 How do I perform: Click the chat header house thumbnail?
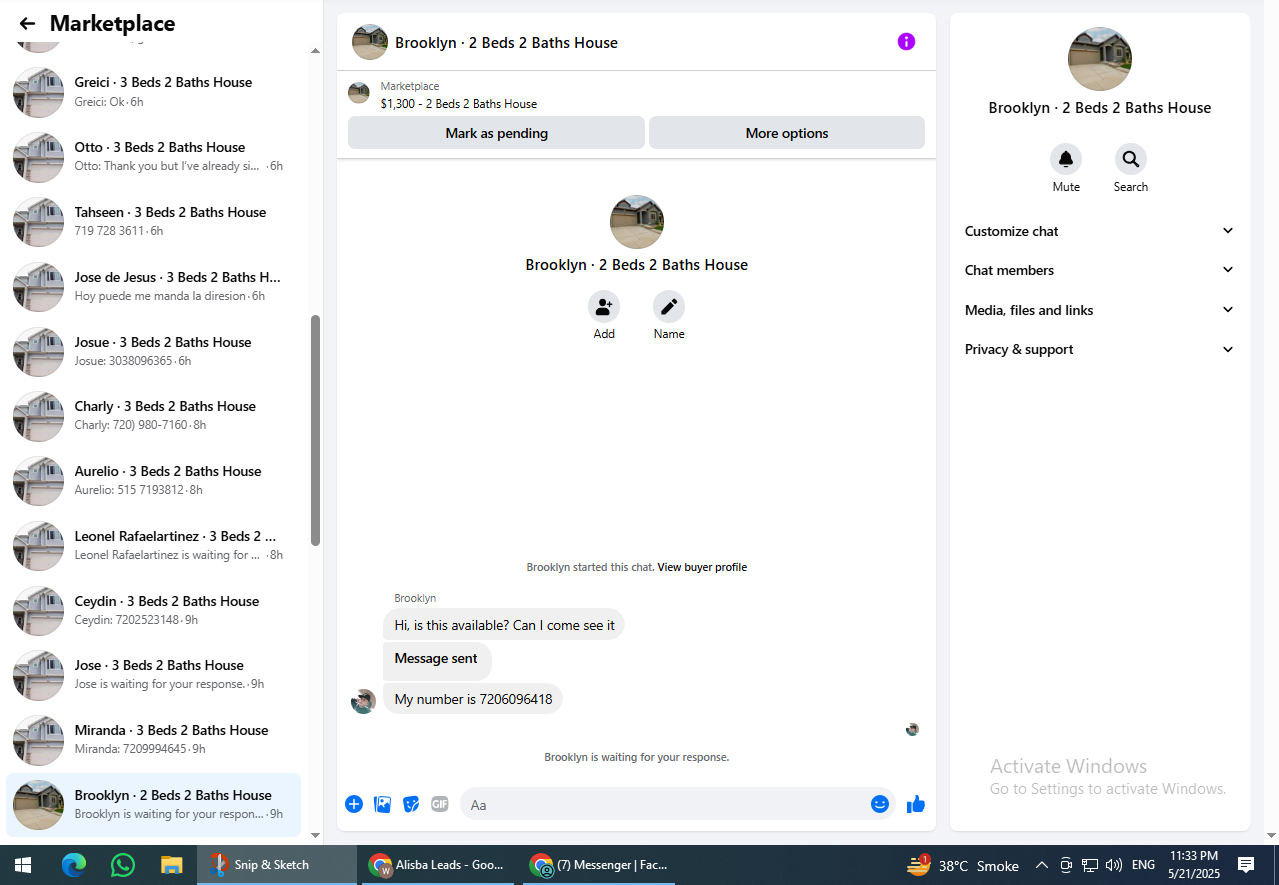[370, 42]
